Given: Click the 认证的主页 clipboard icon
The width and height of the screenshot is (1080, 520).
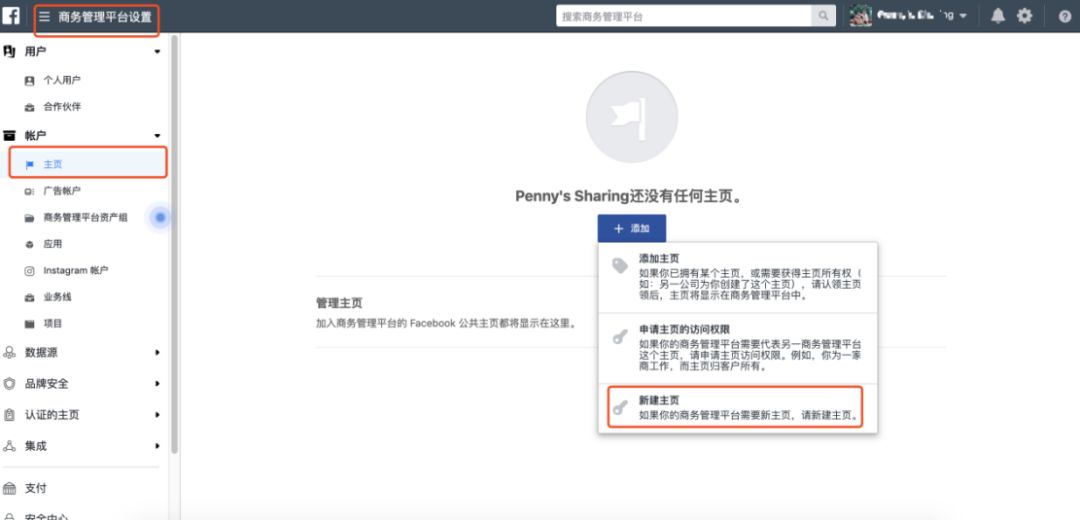Looking at the screenshot, I should (x=10, y=415).
